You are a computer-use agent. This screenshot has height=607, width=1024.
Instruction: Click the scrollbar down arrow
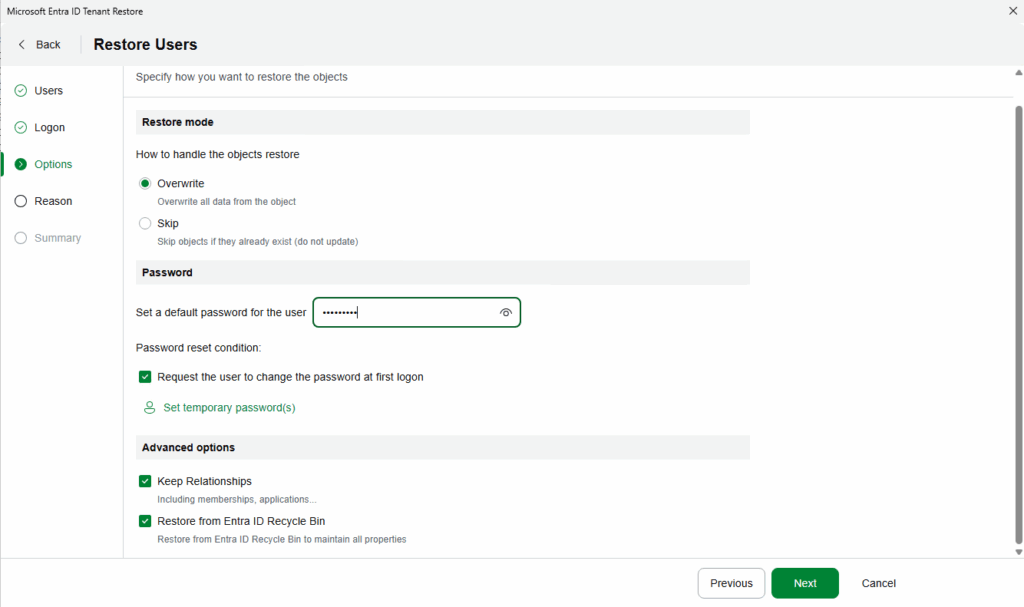1019,552
